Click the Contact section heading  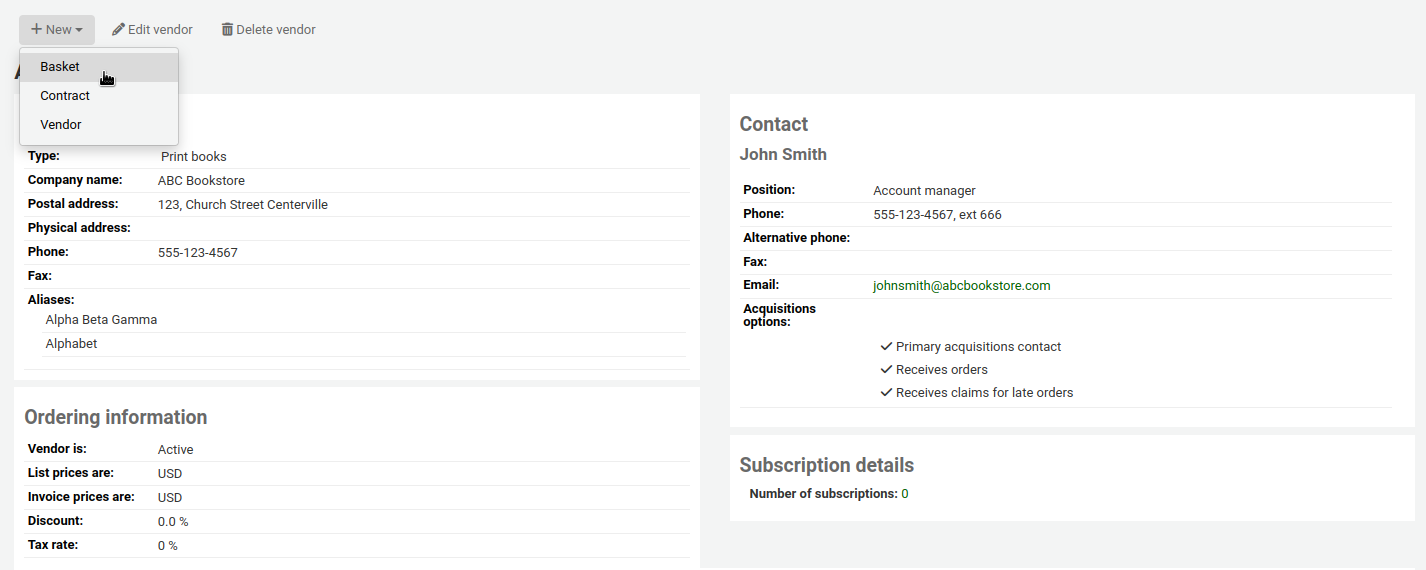click(x=773, y=124)
